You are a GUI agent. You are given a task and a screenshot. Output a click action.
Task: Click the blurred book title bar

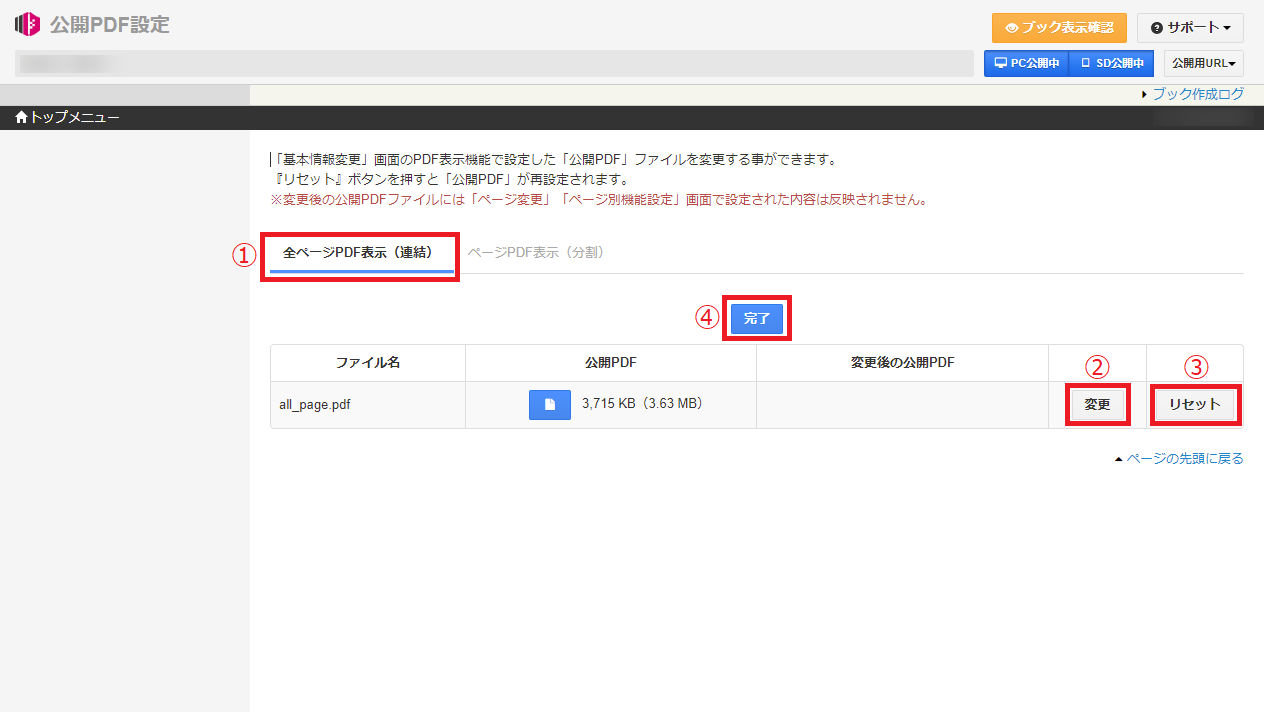[x=494, y=64]
